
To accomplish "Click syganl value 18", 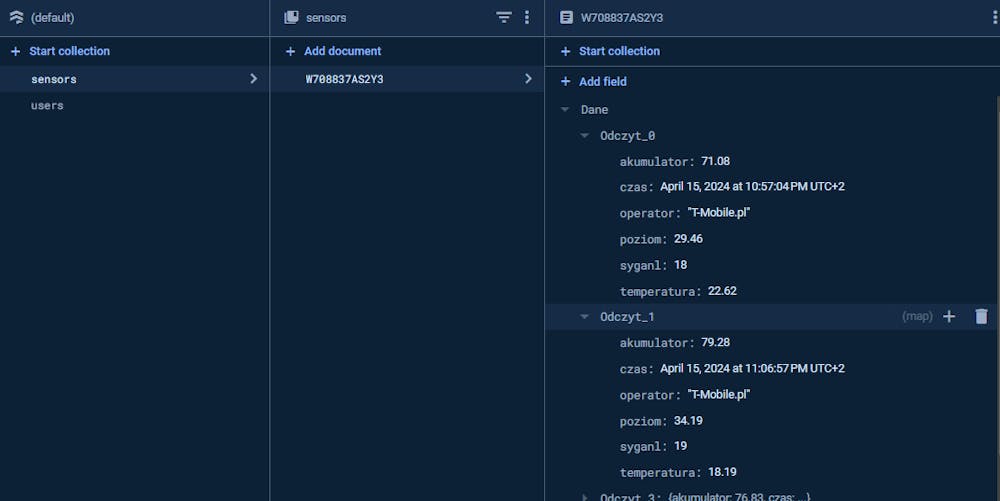I will pyautogui.click(x=680, y=265).
